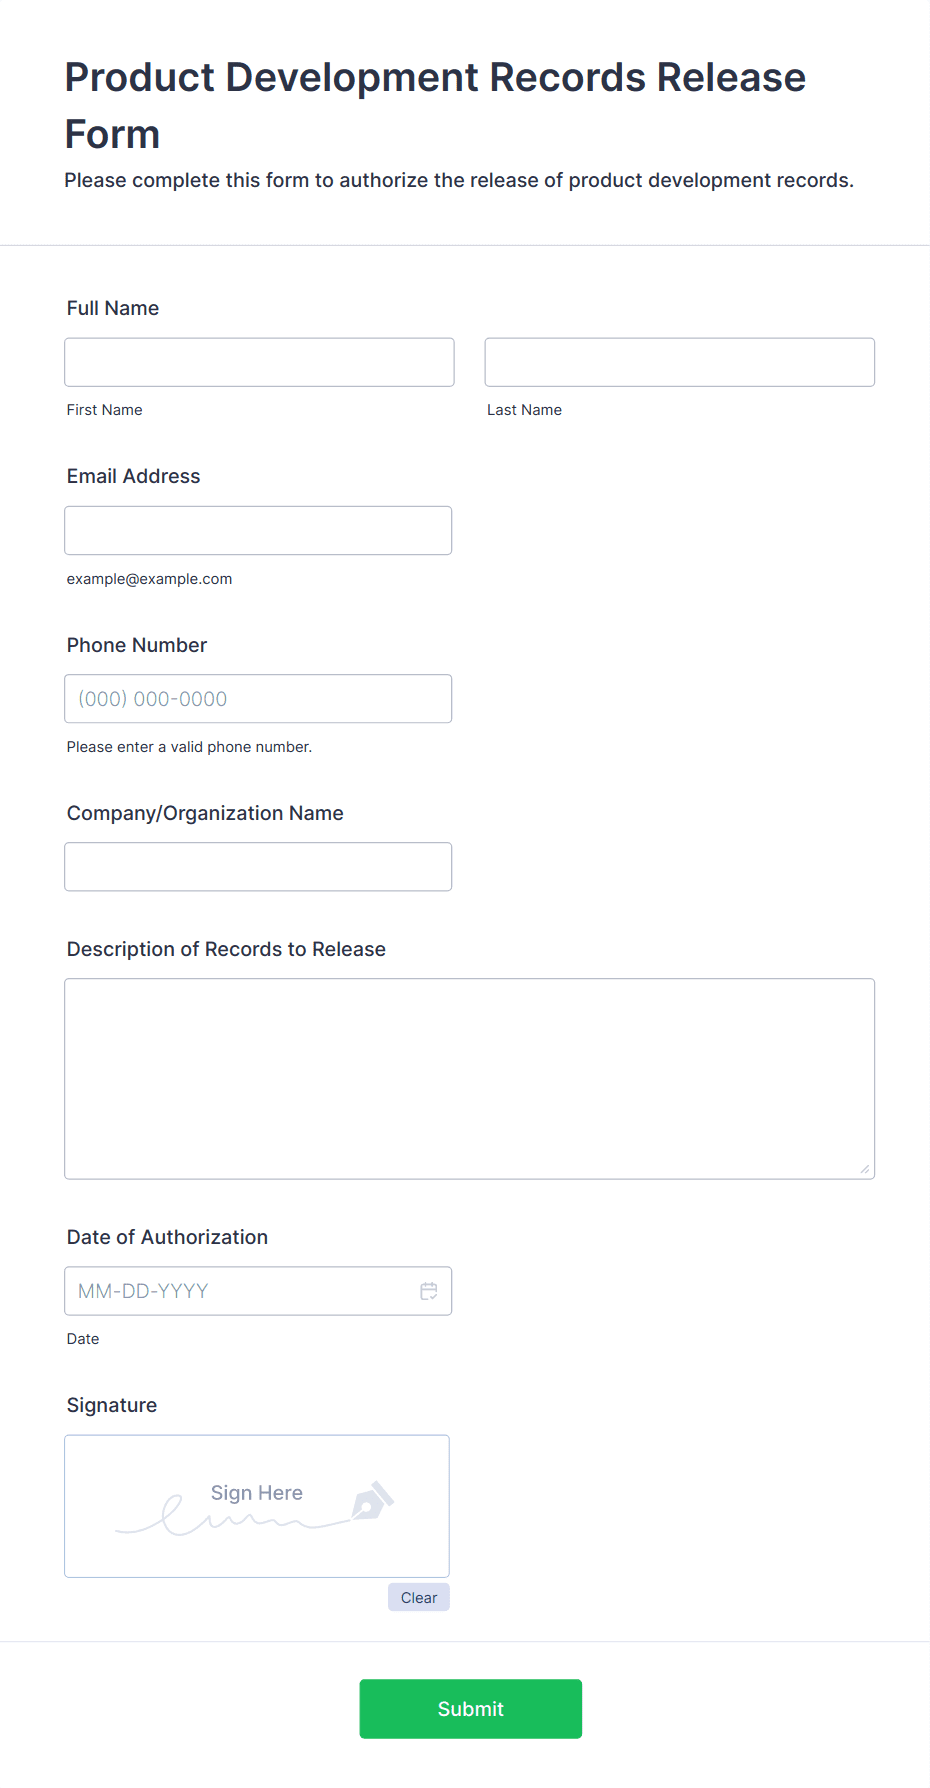Viewport: 930px width, 1788px height.
Task: Click the First Name input field
Action: click(259, 362)
